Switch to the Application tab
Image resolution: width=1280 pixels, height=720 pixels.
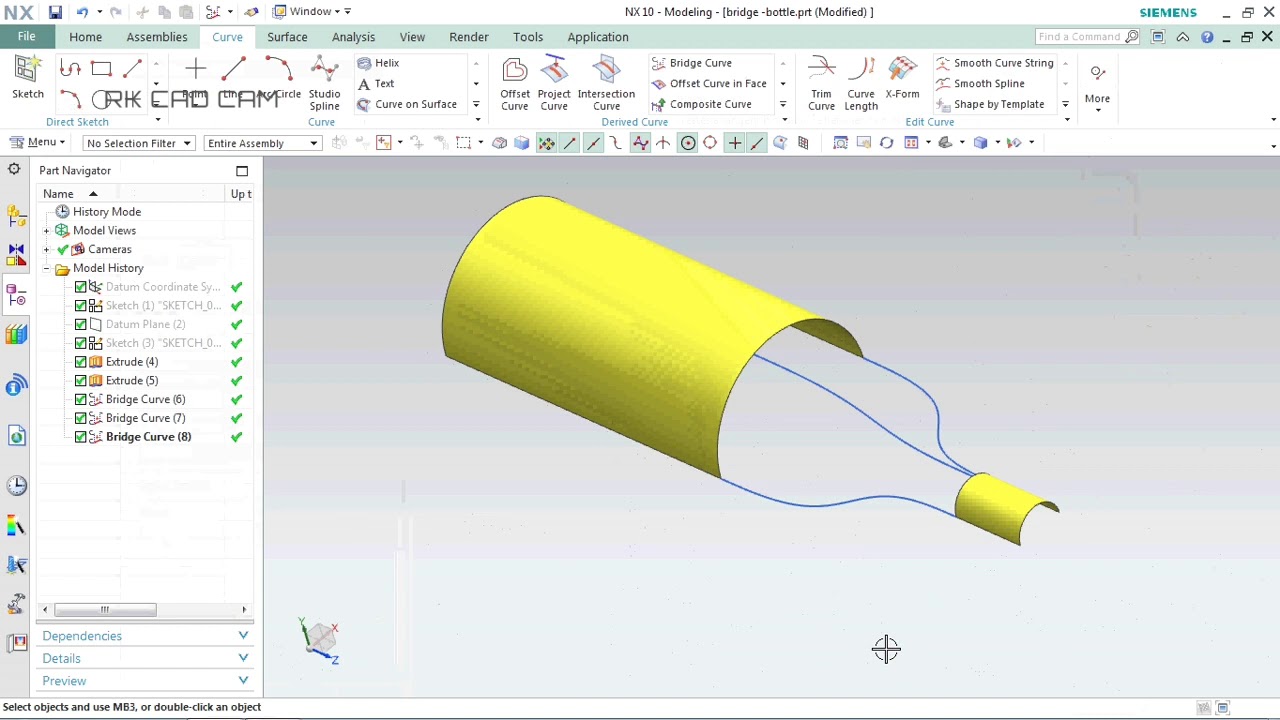point(598,37)
